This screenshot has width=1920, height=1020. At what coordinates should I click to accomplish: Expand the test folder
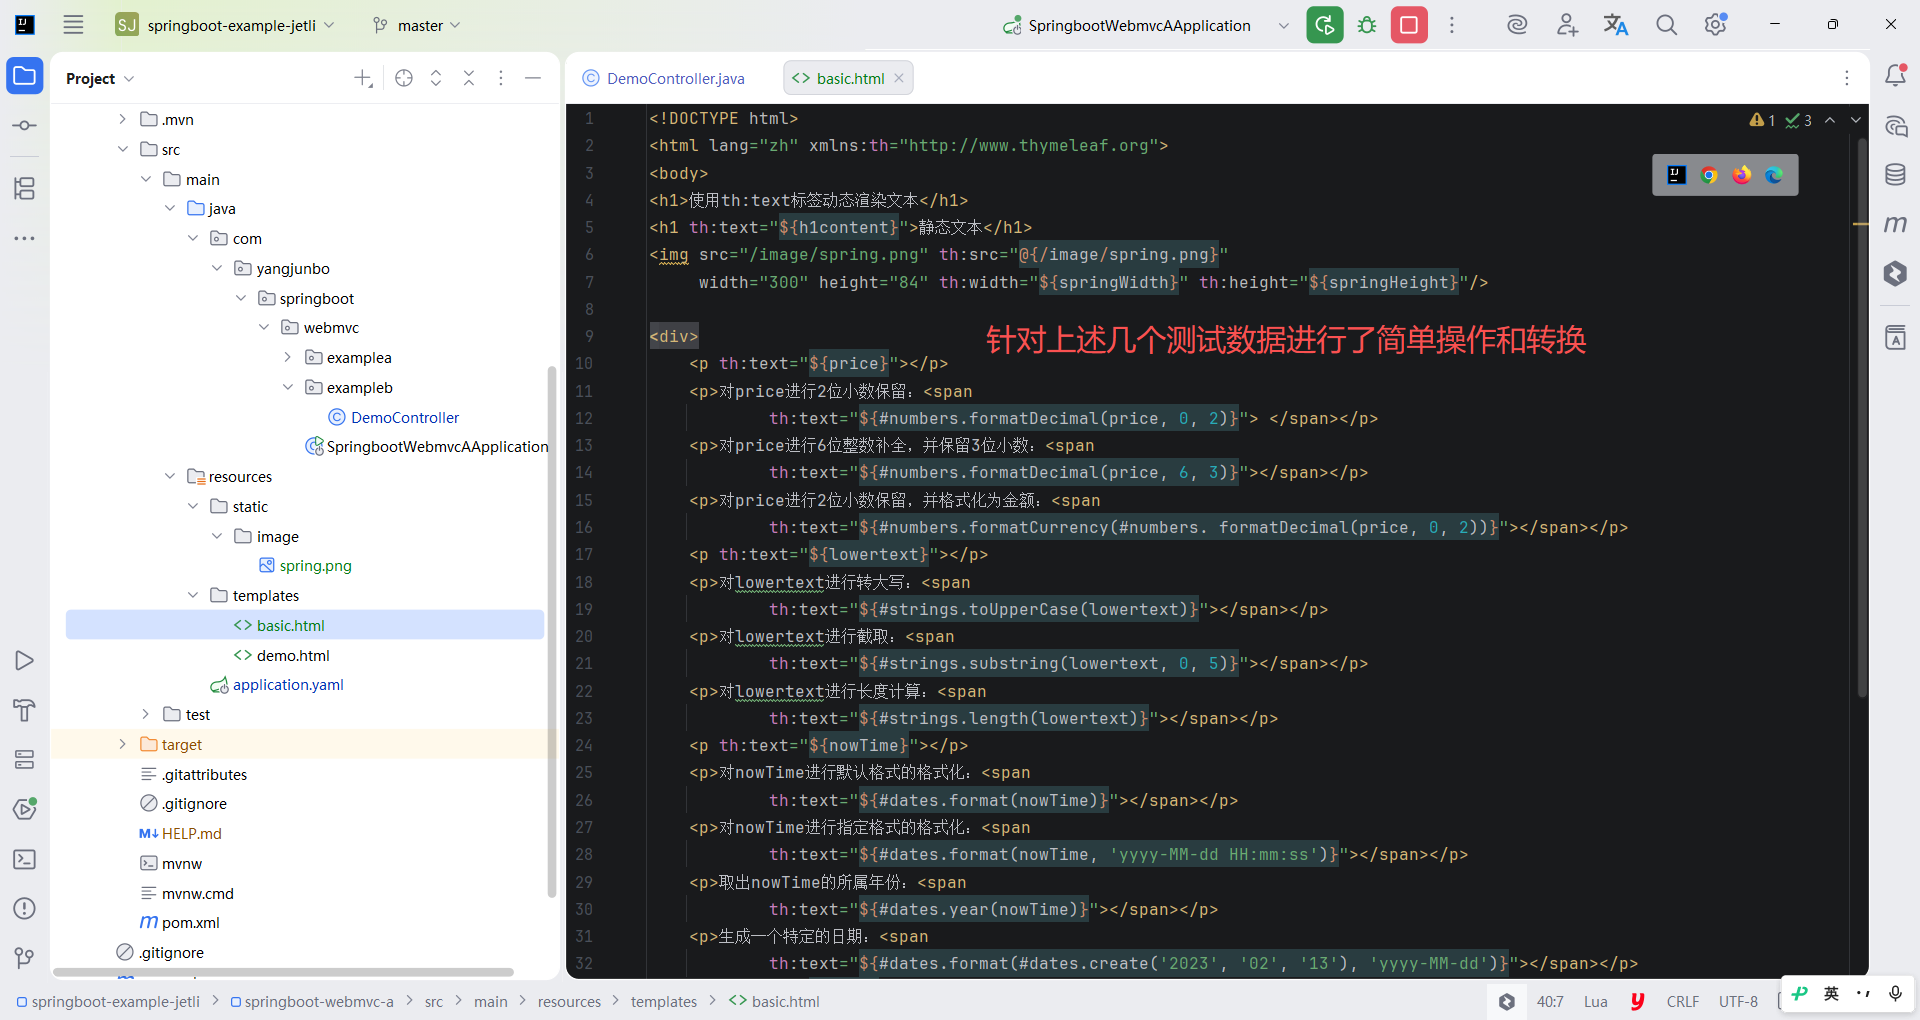click(146, 714)
